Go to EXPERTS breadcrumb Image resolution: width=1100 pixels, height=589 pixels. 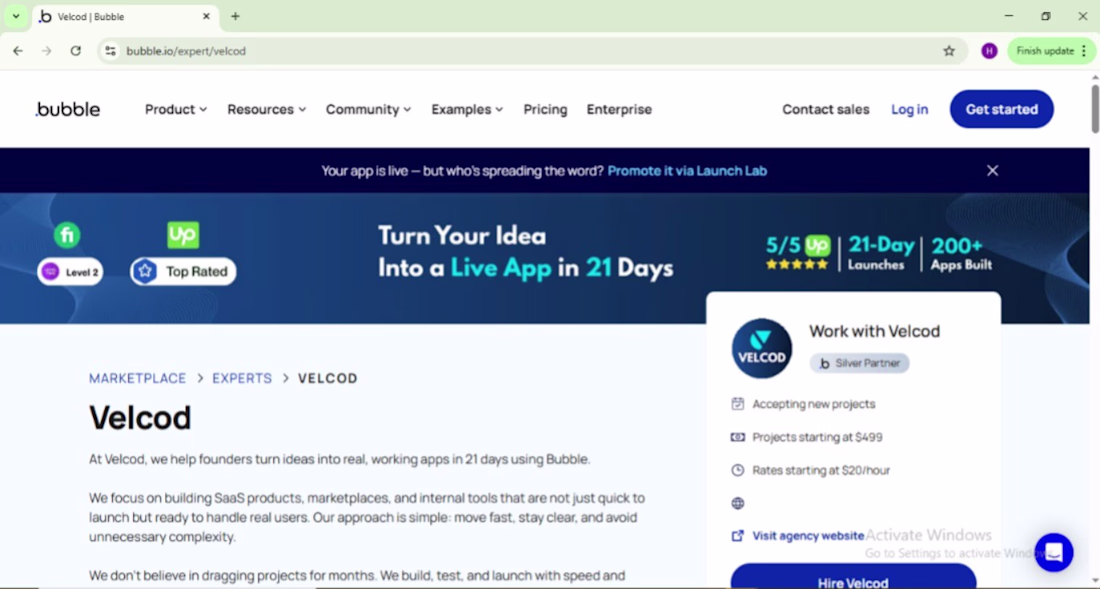[x=242, y=379]
